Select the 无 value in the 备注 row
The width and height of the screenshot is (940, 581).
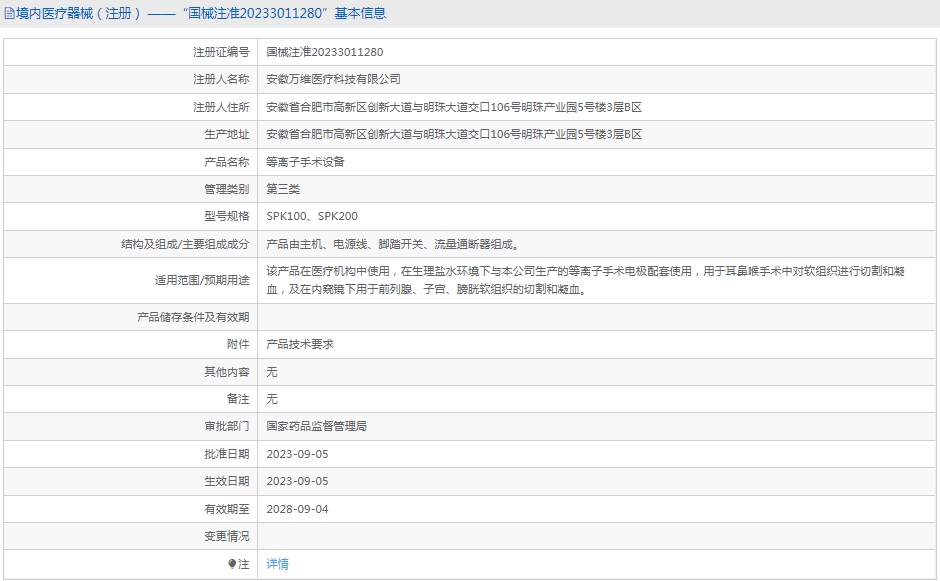[x=272, y=399]
